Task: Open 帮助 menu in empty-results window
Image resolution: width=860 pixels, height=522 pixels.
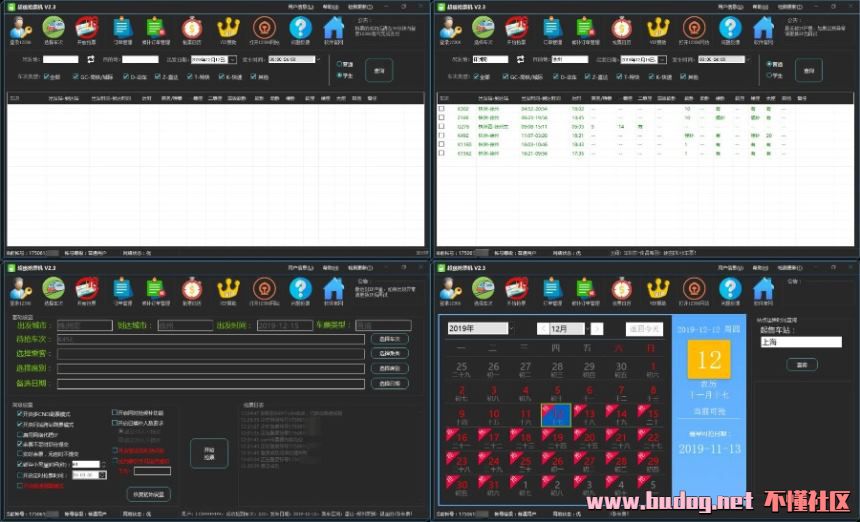Action: point(330,7)
